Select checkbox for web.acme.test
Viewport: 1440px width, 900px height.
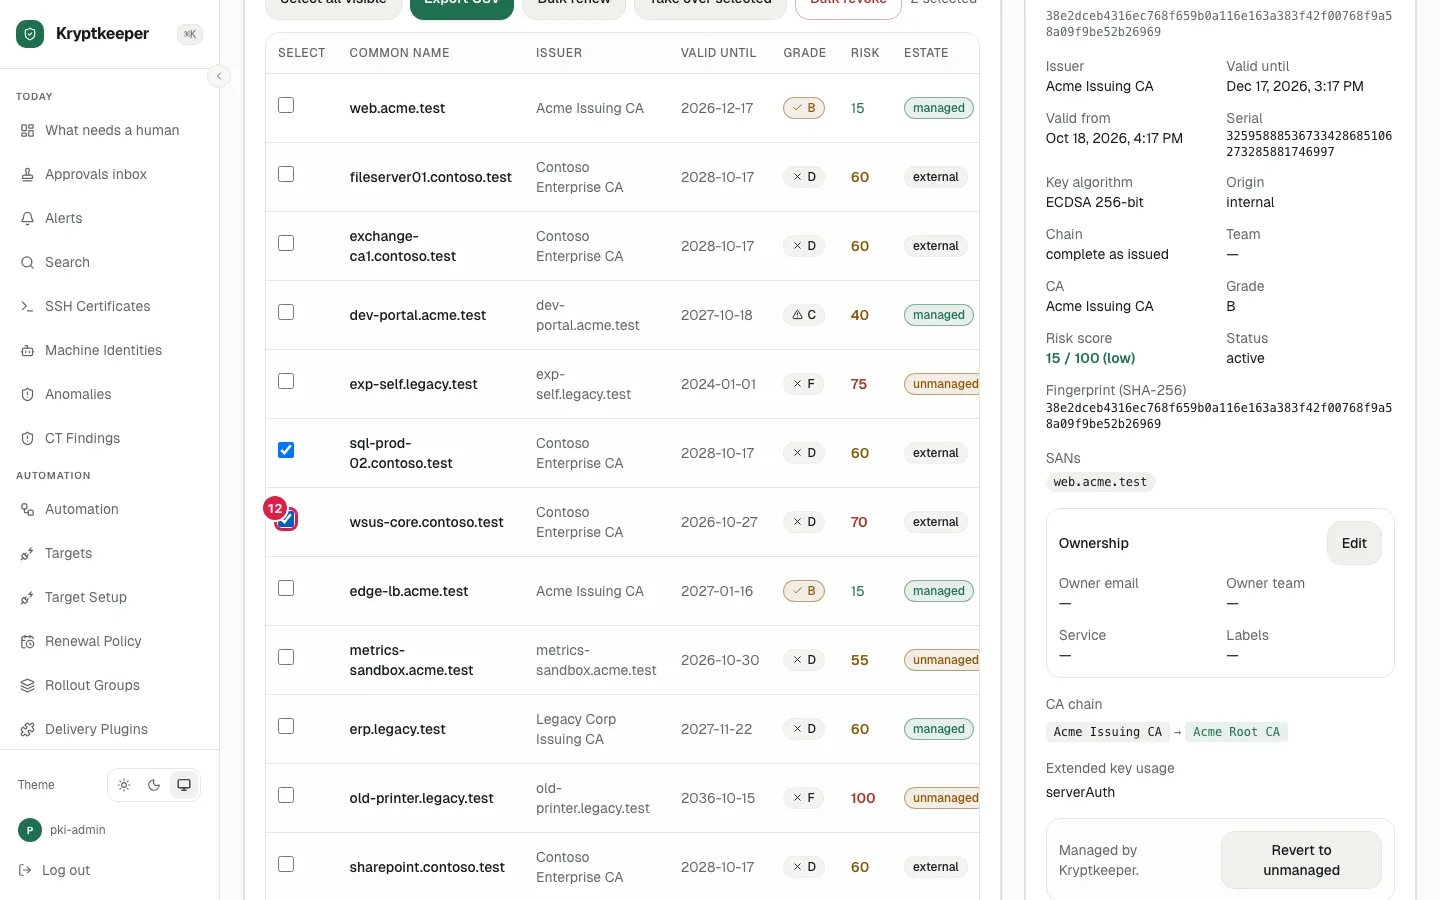pos(286,105)
